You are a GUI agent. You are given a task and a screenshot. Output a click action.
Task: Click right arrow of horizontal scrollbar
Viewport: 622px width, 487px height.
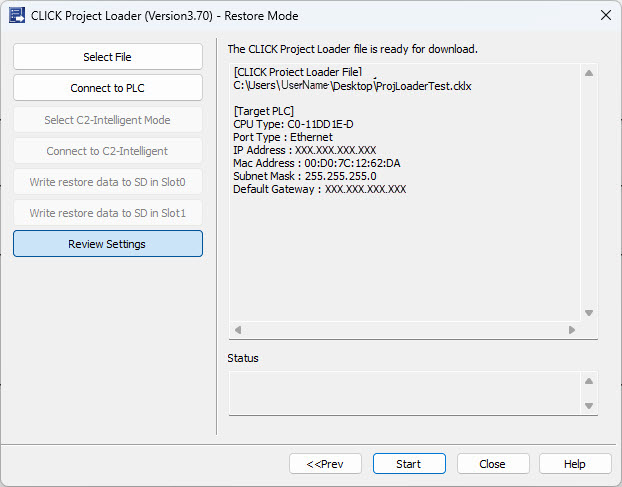[572, 330]
